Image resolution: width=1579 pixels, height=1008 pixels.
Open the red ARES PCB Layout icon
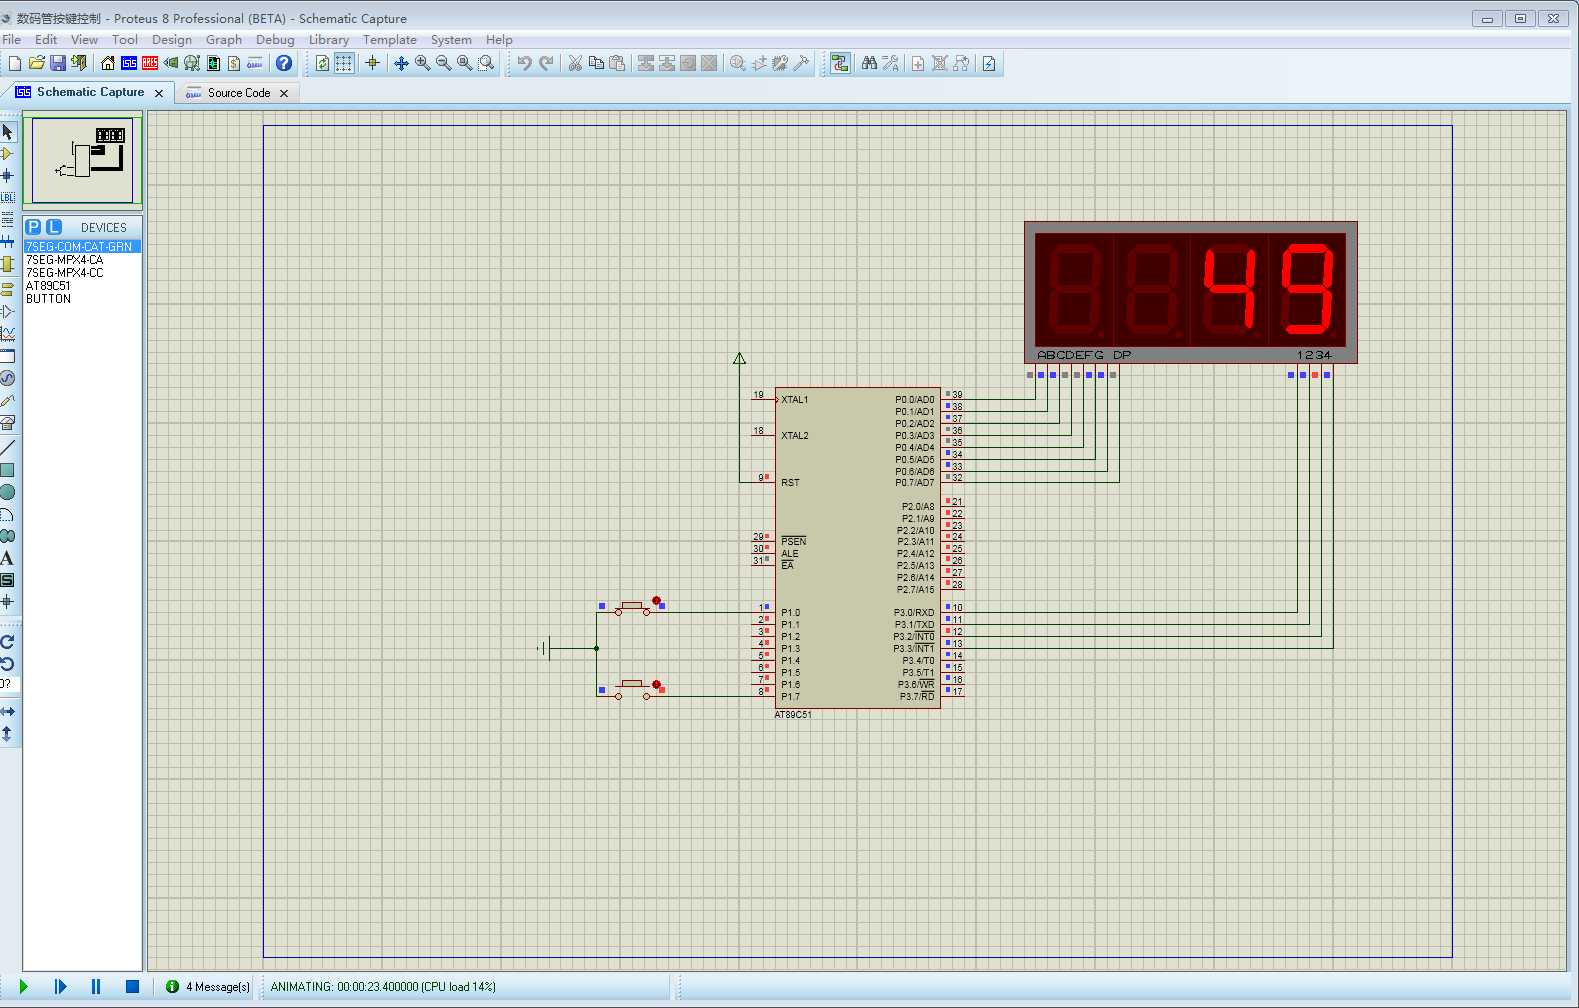pos(150,63)
